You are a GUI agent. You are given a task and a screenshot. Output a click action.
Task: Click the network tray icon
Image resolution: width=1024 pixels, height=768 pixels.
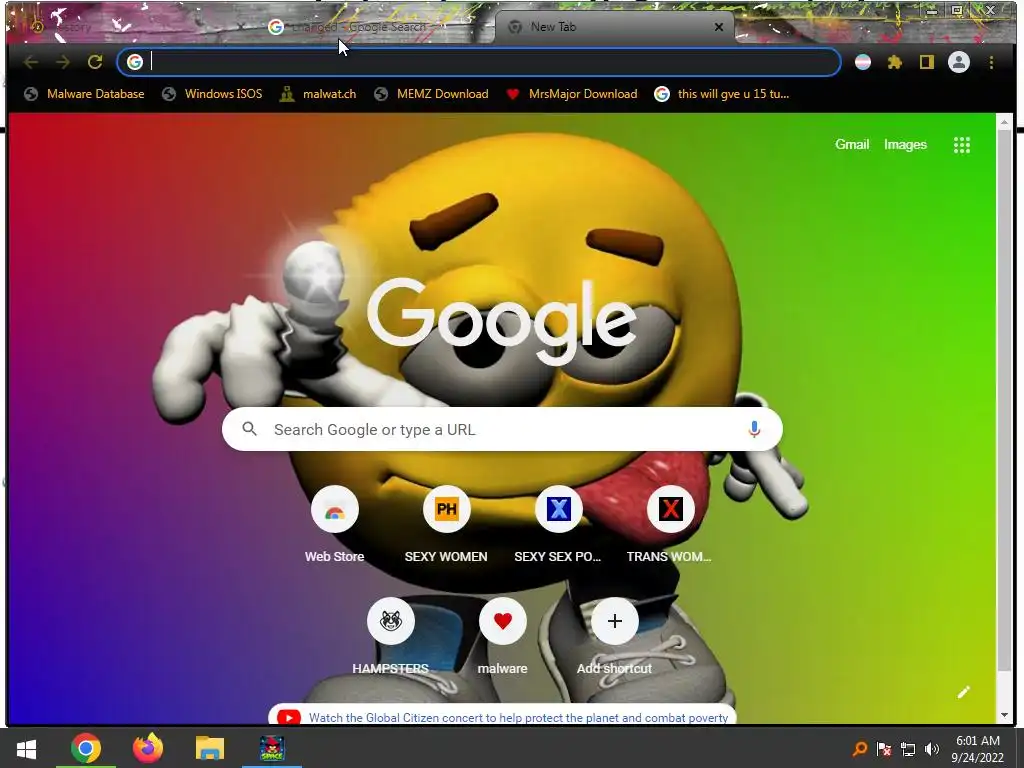point(908,749)
